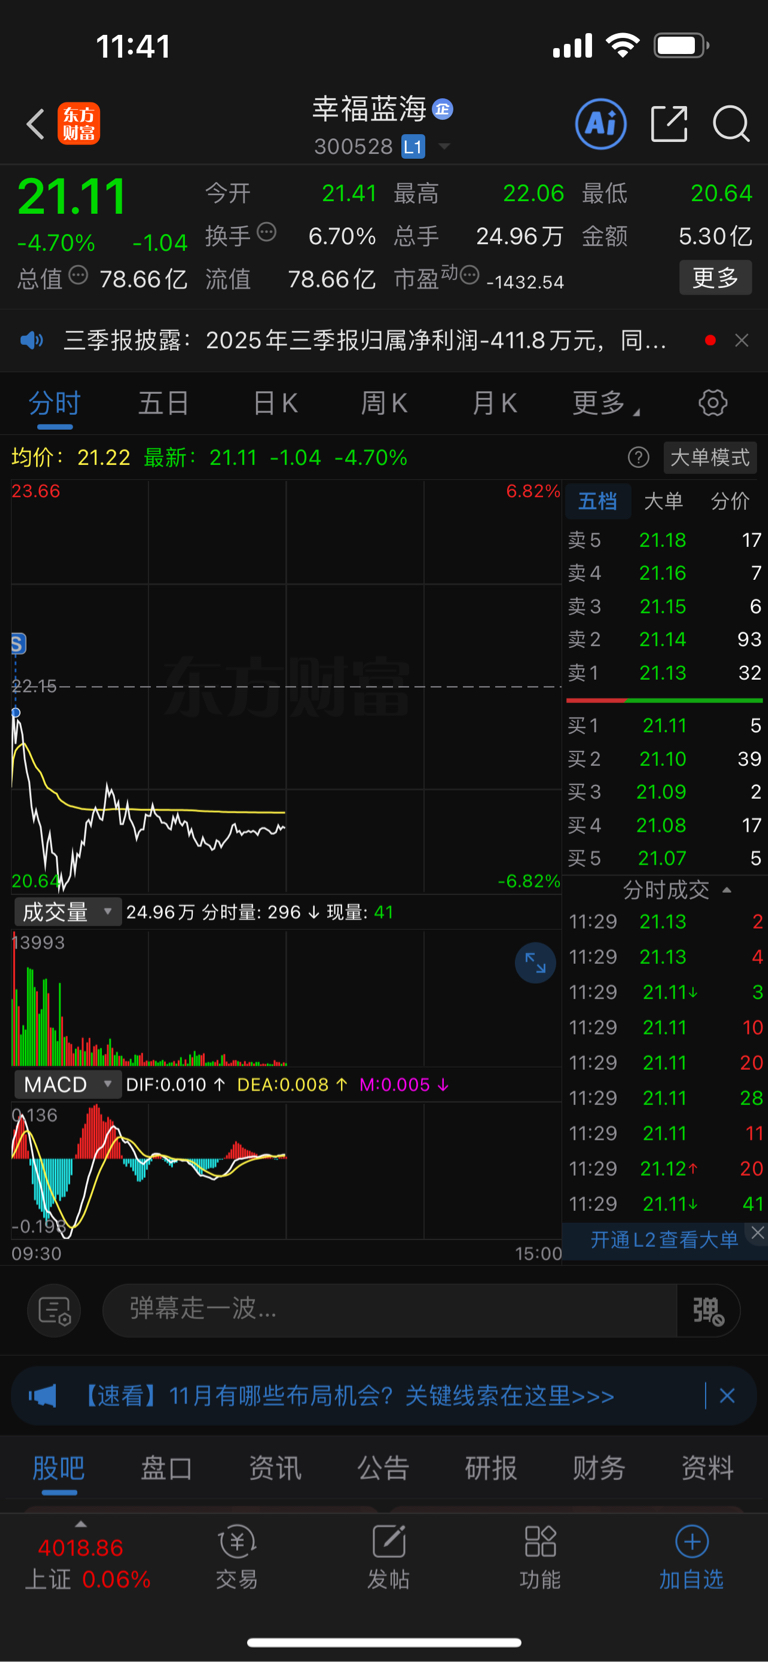The height and width of the screenshot is (1662, 768).
Task: Tap the S marker on chart
Action: point(18,644)
